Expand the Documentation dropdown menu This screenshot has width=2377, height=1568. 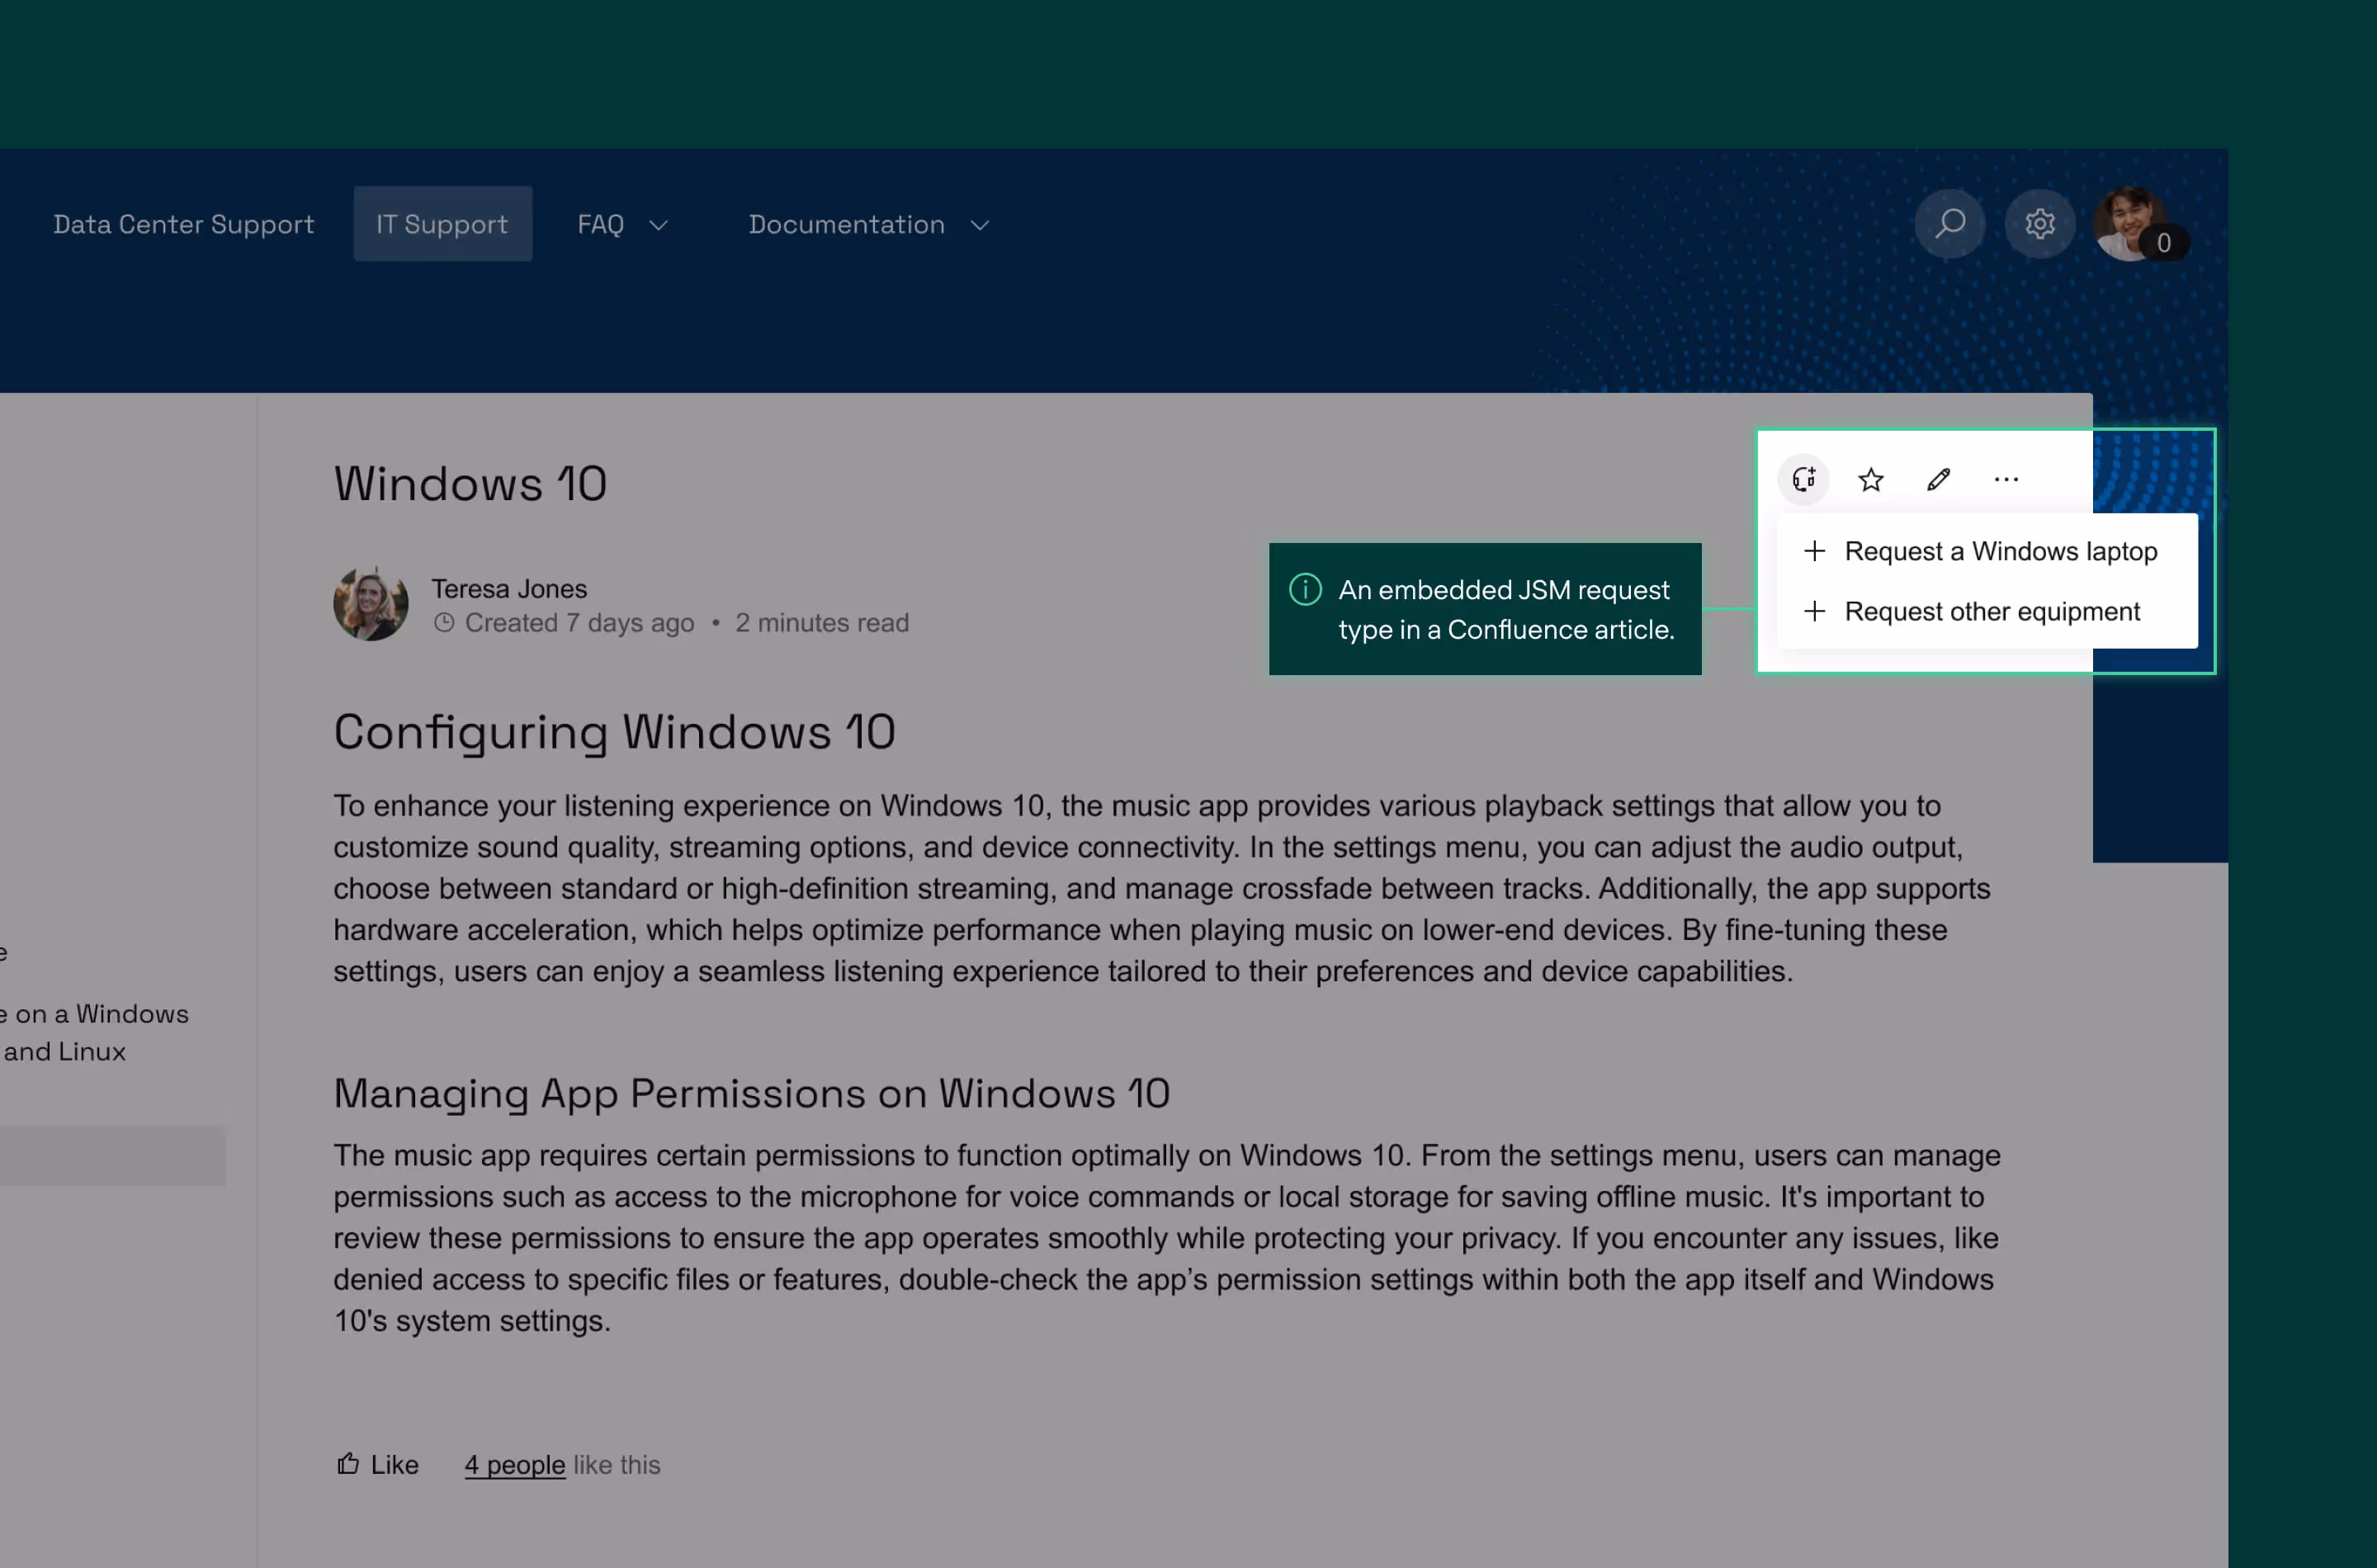[869, 224]
